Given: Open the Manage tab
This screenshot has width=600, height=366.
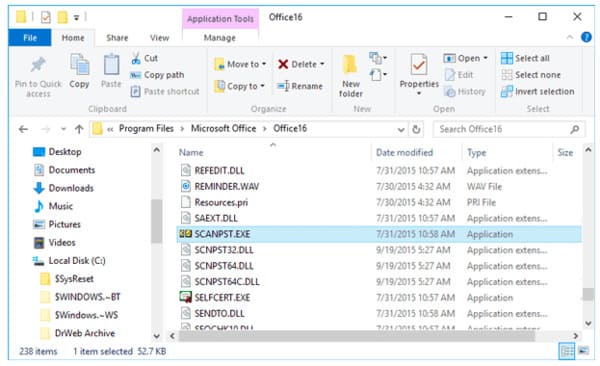Looking at the screenshot, I should (220, 38).
